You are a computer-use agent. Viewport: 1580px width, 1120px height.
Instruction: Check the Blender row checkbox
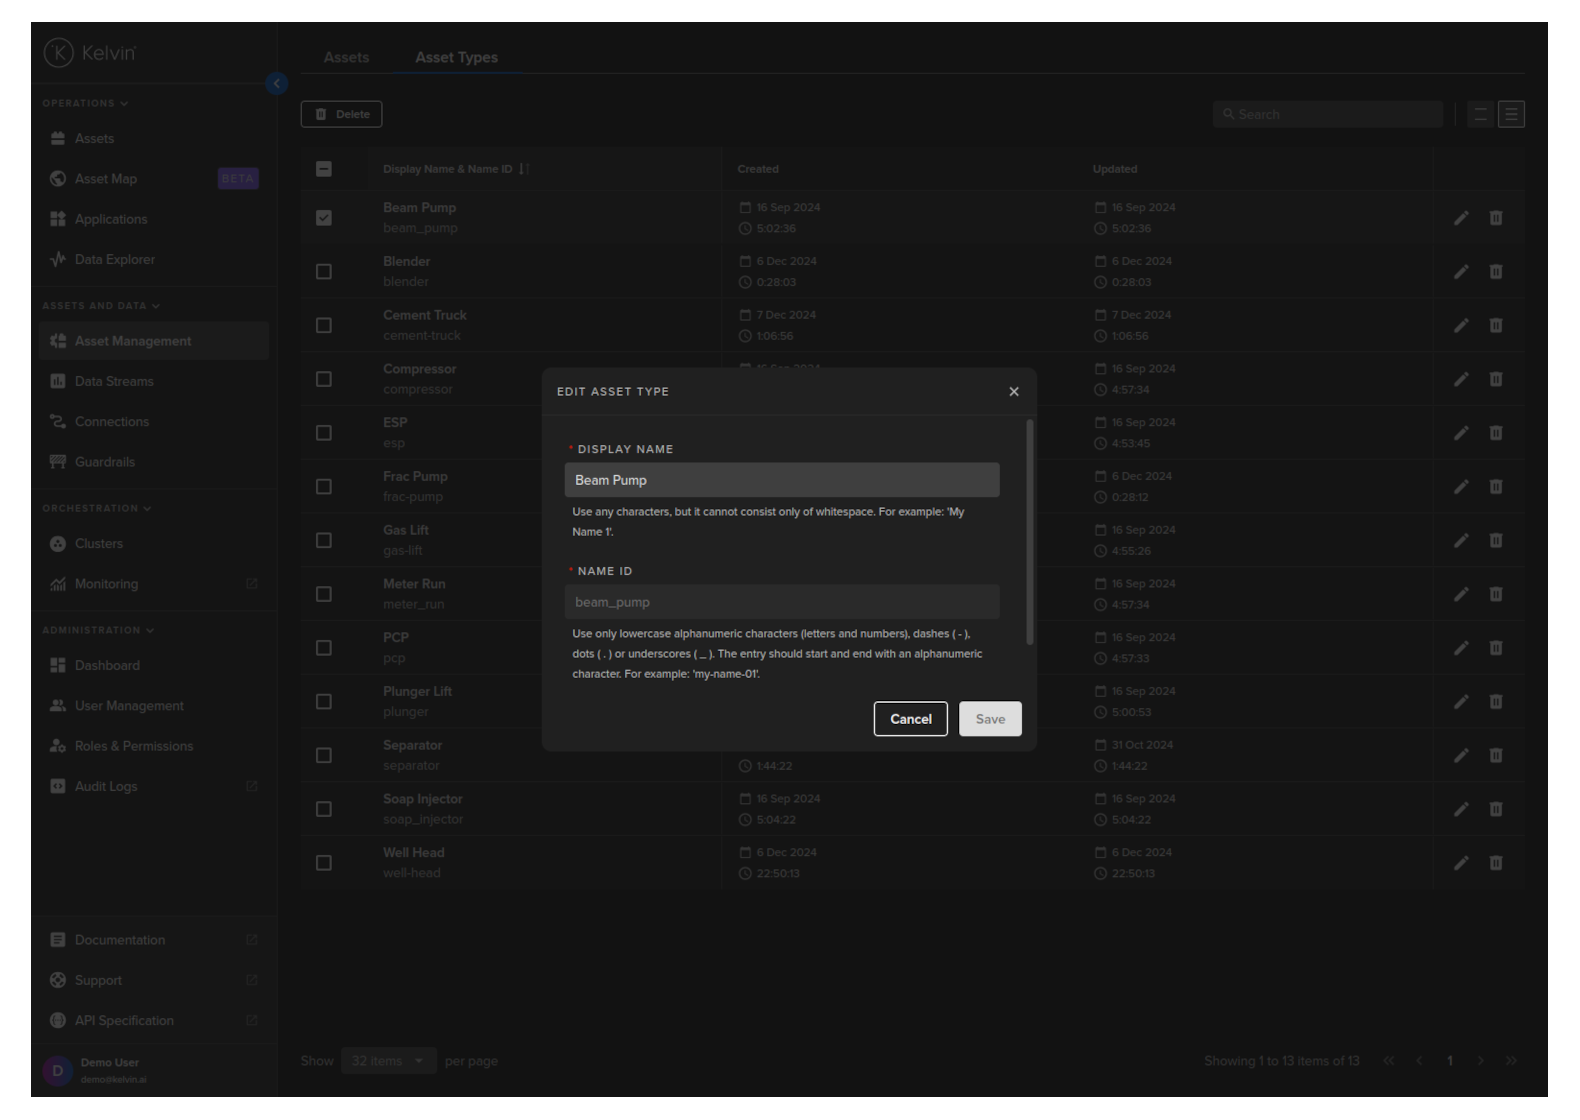[324, 272]
